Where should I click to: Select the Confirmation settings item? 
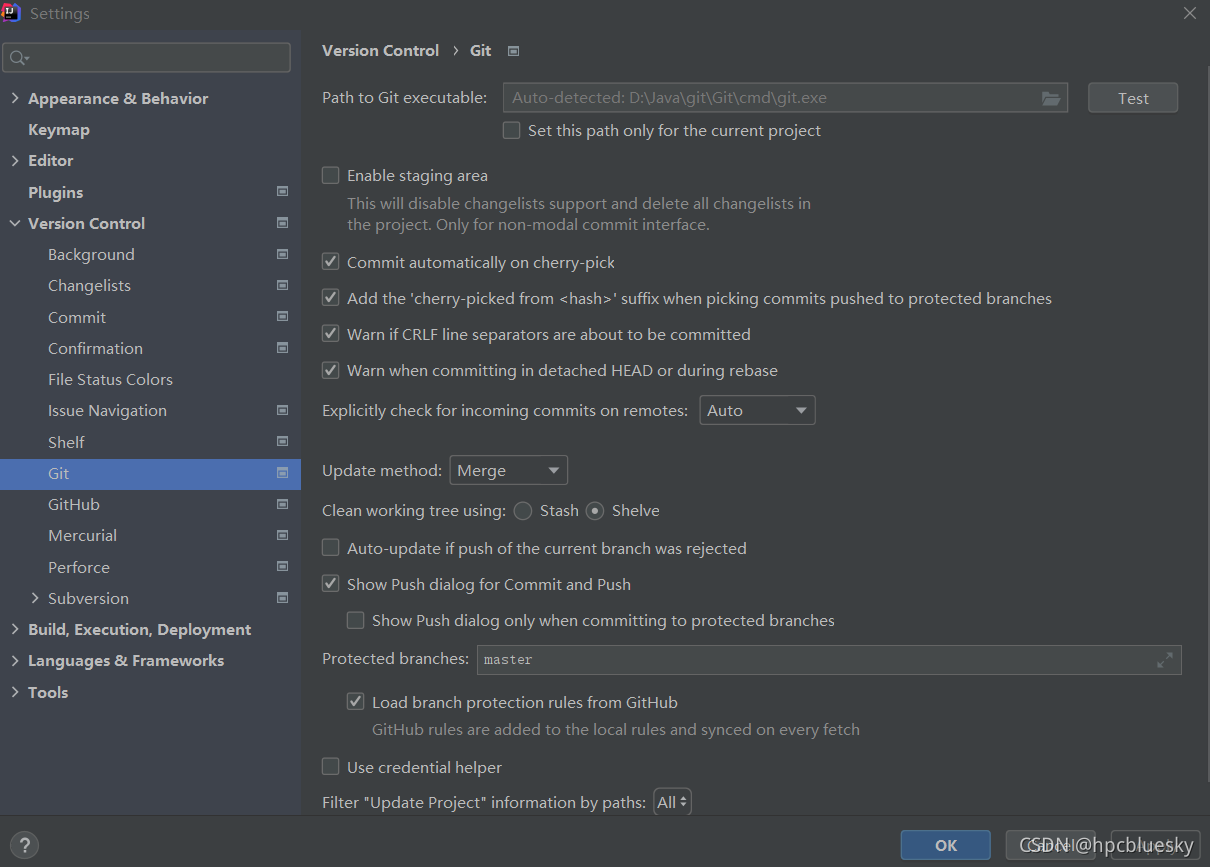95,348
